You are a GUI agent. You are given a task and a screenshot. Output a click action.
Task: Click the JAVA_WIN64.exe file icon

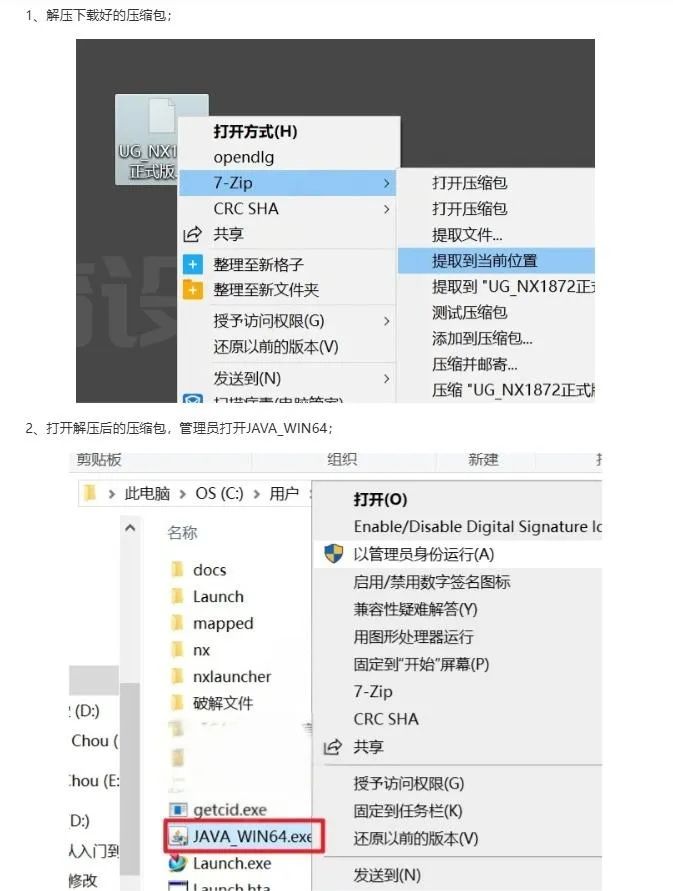tap(179, 836)
